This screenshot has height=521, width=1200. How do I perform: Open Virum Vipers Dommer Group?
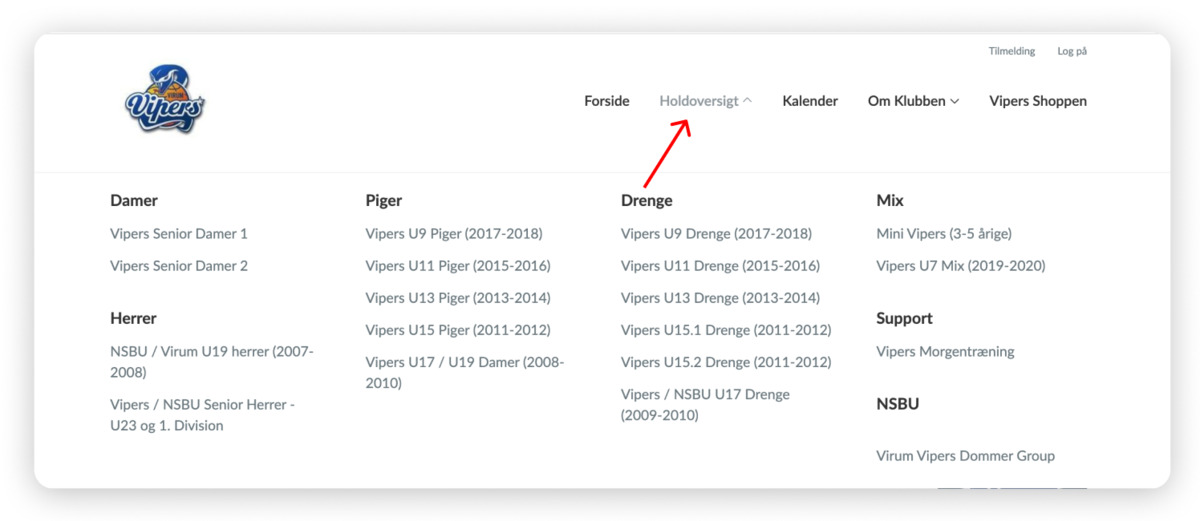(x=965, y=456)
